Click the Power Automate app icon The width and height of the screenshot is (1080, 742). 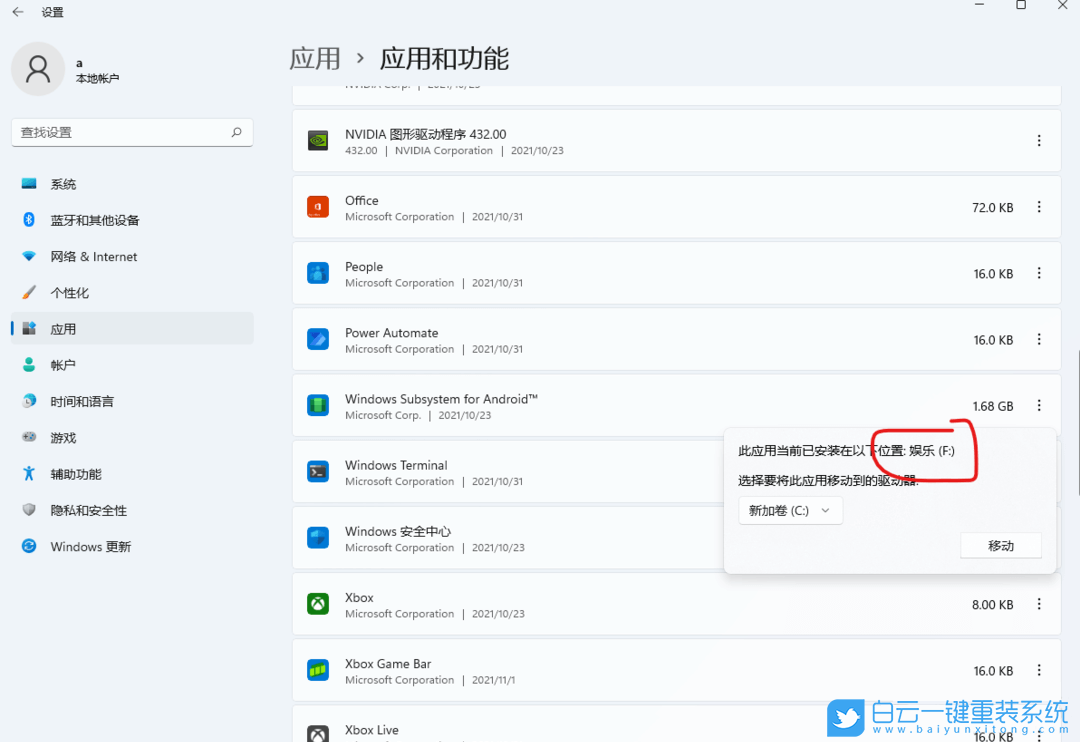point(317,339)
